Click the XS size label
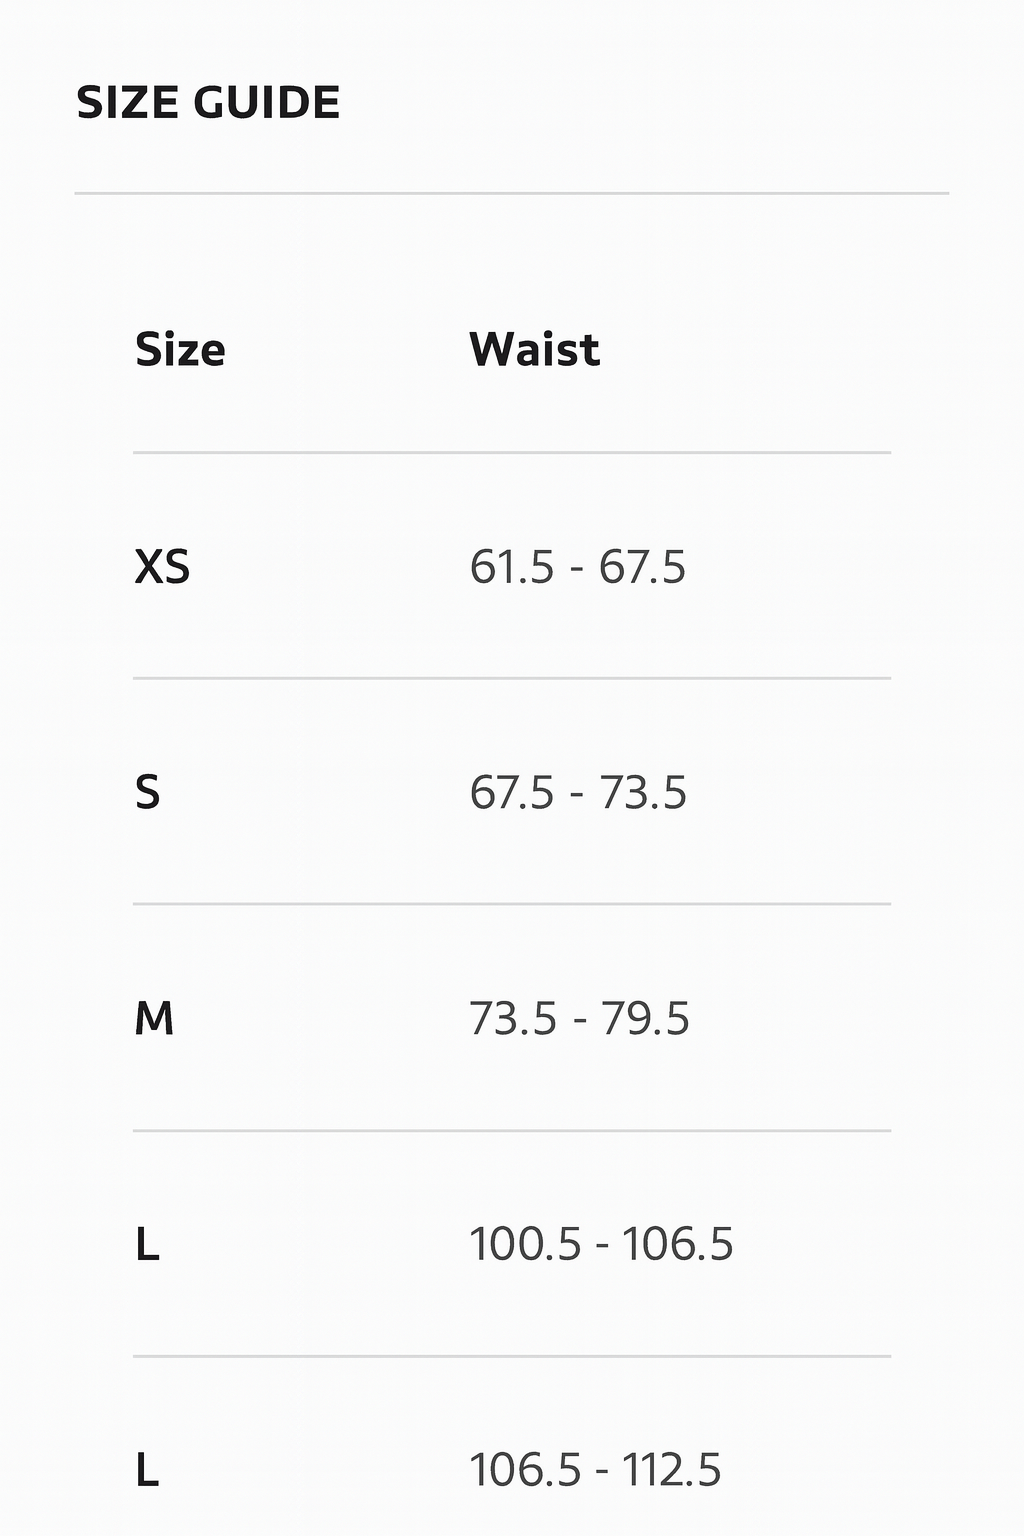 coord(162,568)
